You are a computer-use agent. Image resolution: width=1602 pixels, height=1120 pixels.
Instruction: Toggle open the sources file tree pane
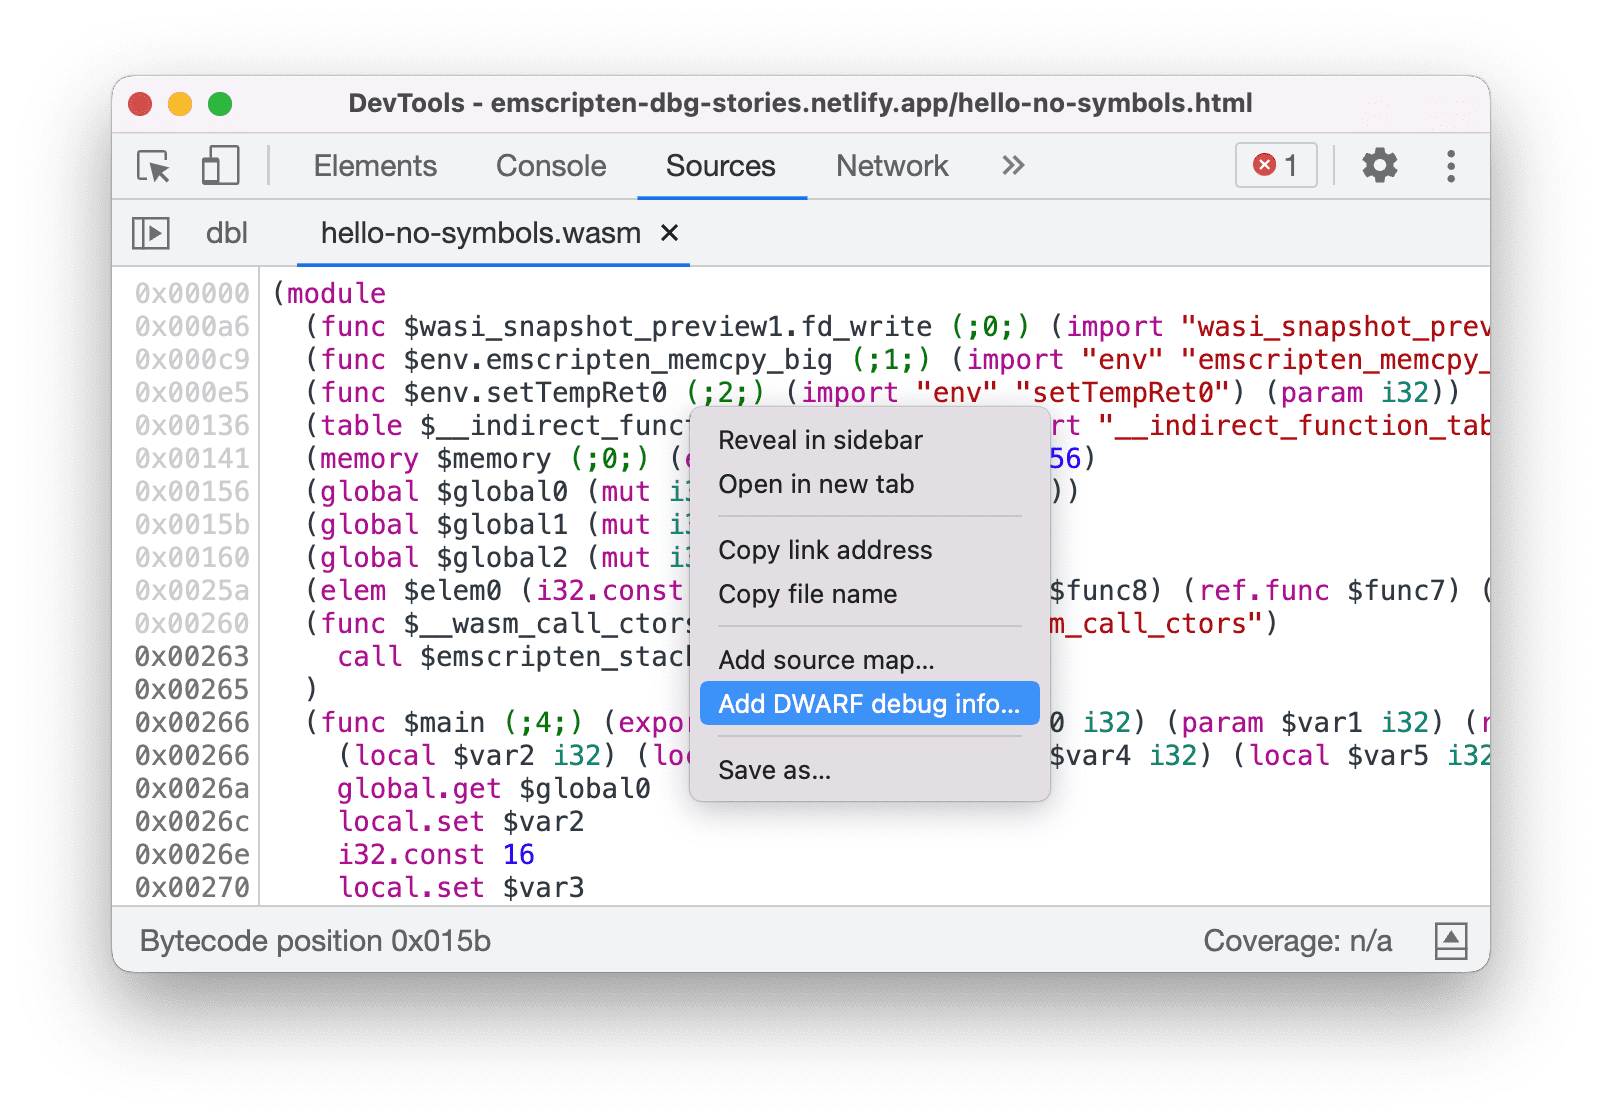click(x=152, y=233)
